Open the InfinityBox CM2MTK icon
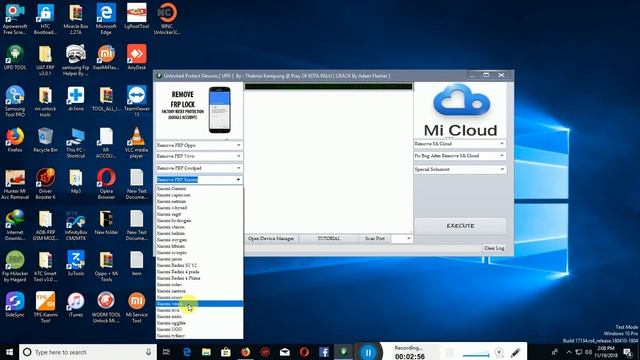The height and width of the screenshot is (360, 640). (x=76, y=225)
